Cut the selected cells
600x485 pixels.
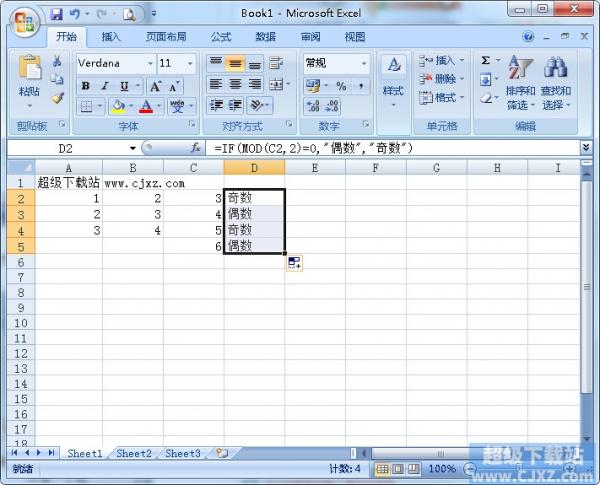pyautogui.click(x=57, y=61)
